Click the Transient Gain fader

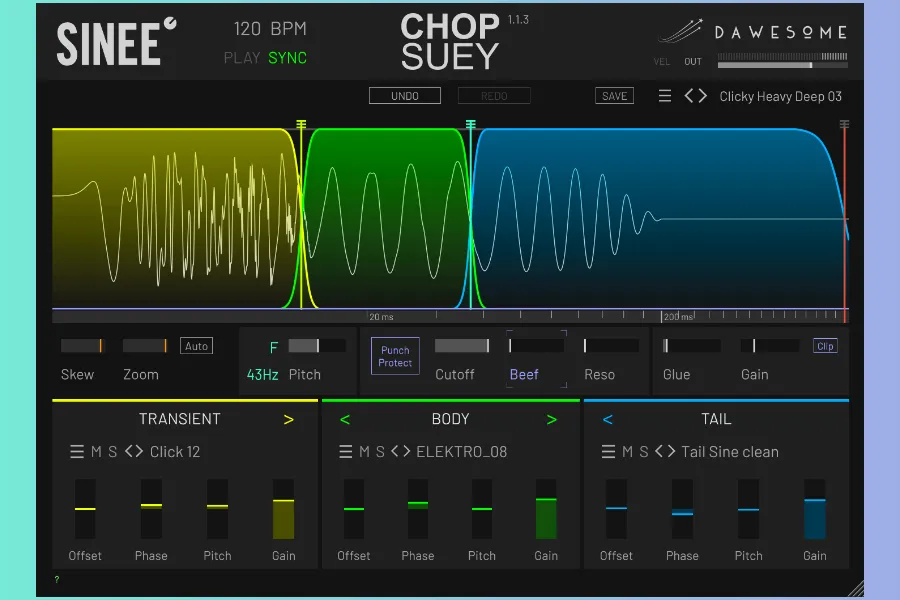[x=284, y=509]
